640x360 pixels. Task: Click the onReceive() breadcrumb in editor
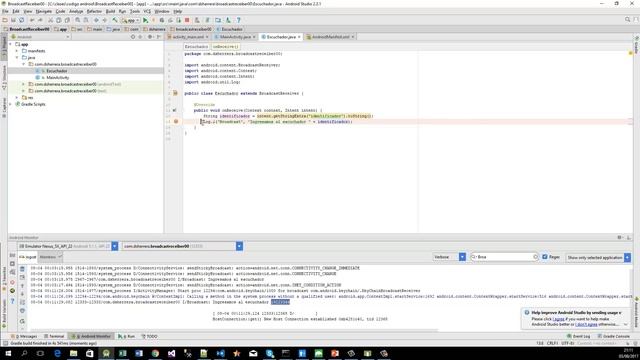(x=225, y=47)
